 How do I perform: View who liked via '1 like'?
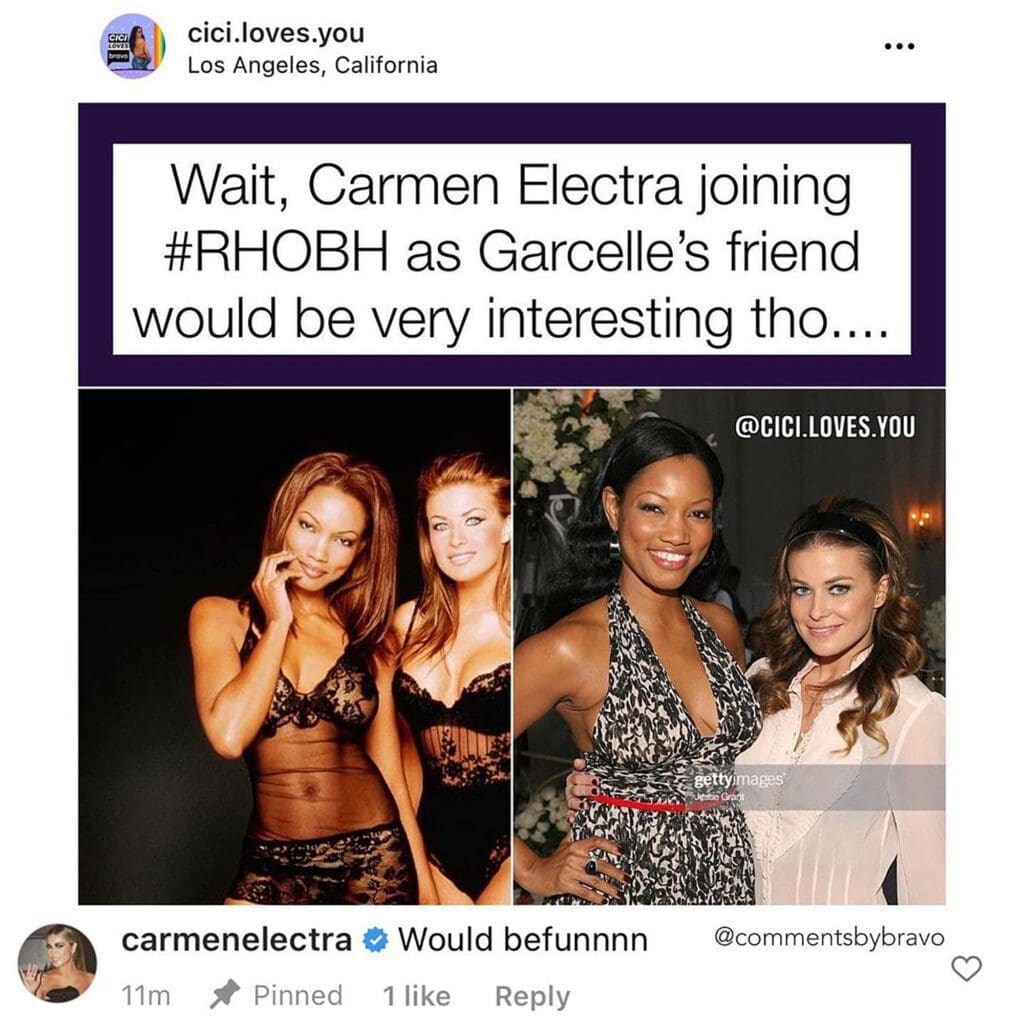pyautogui.click(x=417, y=996)
